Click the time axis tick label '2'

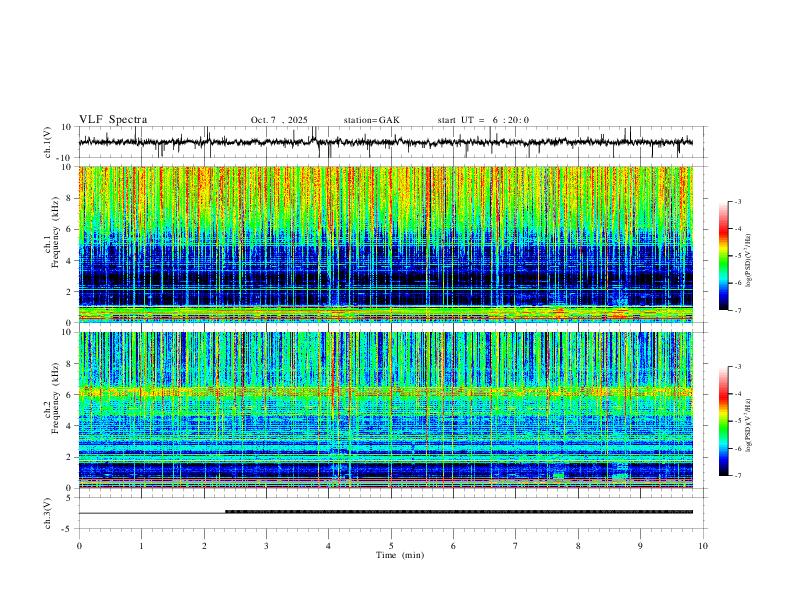pyautogui.click(x=204, y=546)
